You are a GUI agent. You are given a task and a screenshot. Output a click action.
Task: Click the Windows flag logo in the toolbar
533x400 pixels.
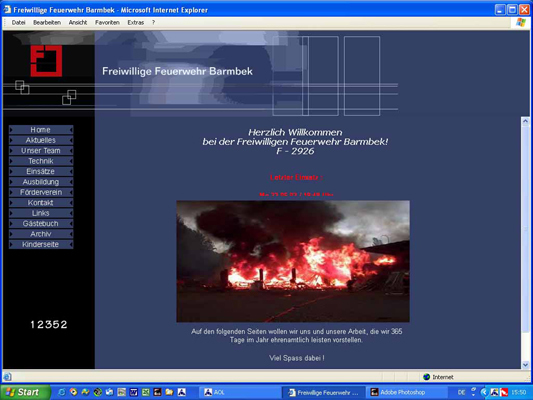(x=520, y=22)
